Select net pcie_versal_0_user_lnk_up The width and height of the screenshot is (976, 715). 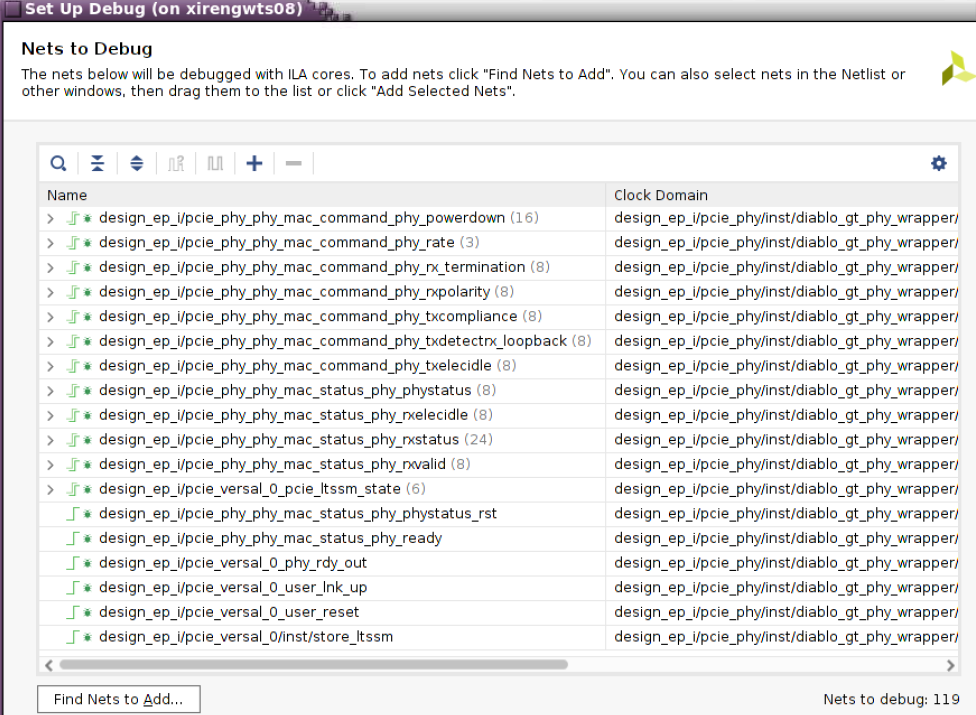pyautogui.click(x=233, y=587)
